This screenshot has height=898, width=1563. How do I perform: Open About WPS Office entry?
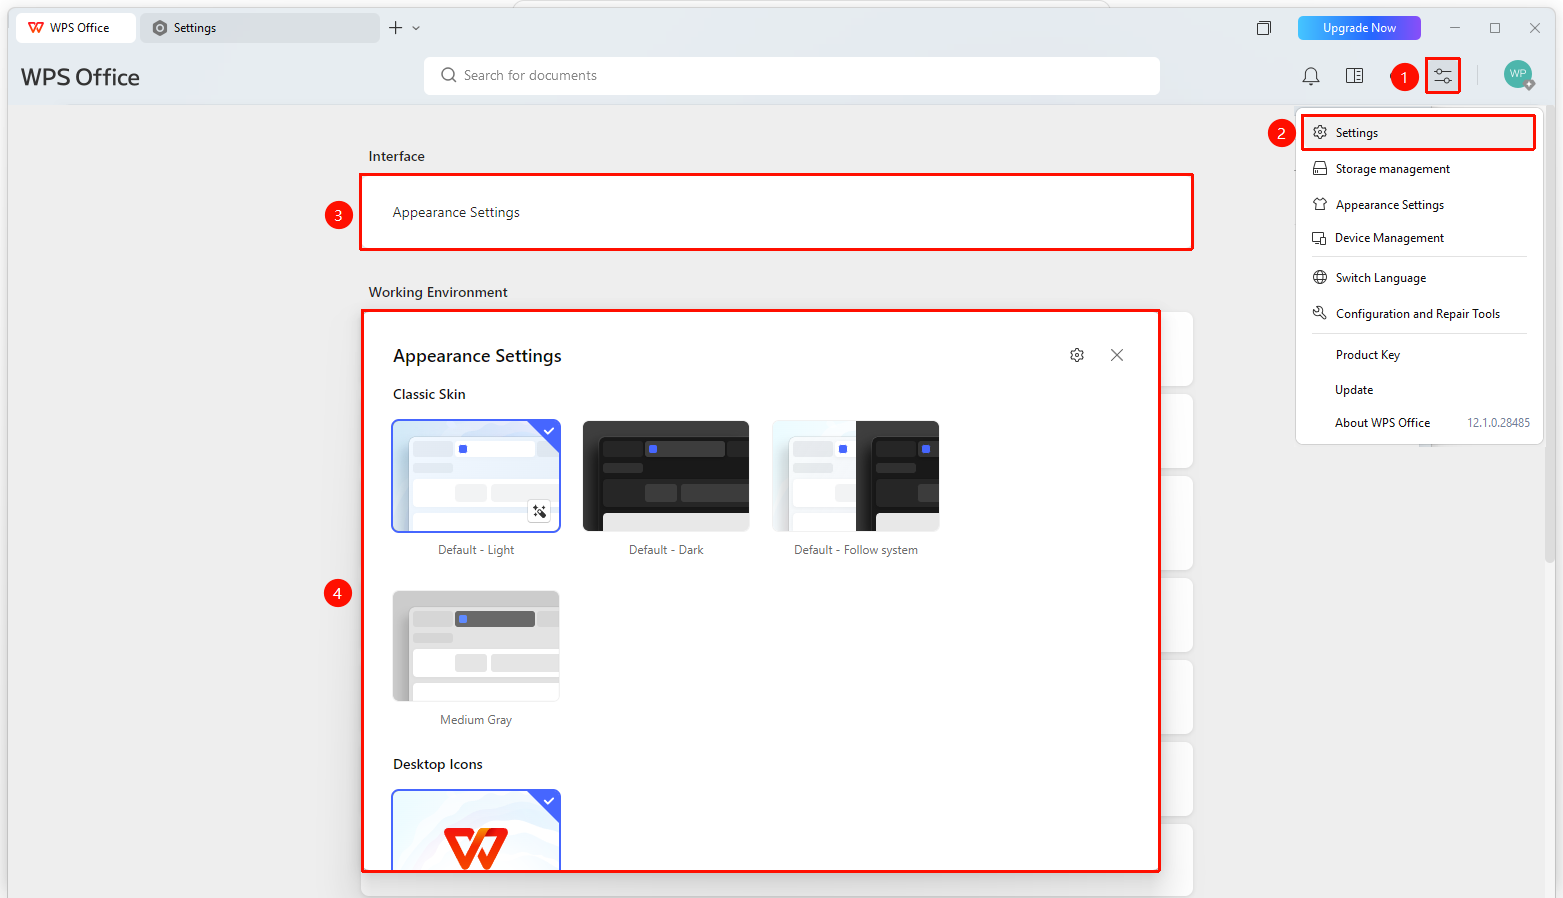click(1418, 423)
